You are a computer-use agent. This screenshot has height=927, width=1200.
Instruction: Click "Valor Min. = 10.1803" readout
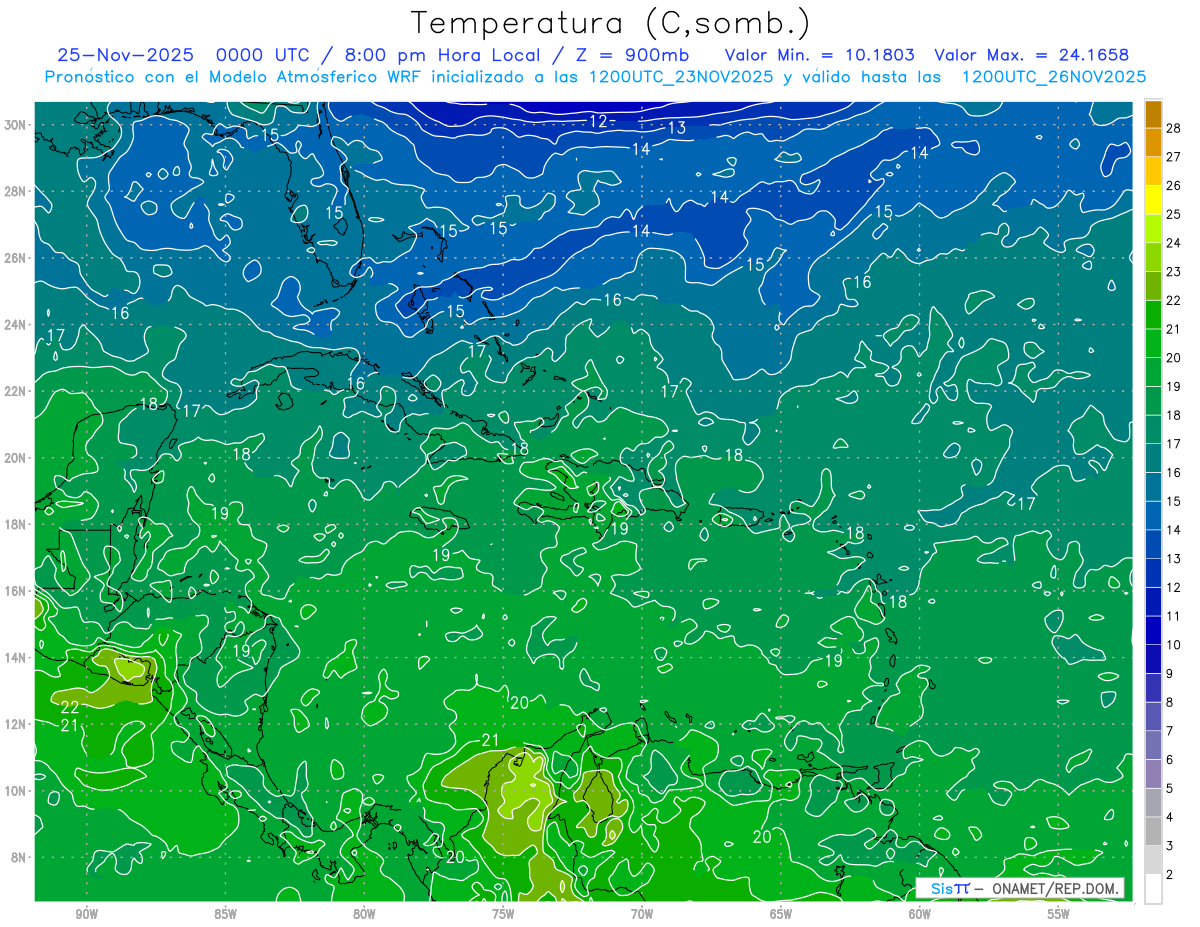coord(819,55)
